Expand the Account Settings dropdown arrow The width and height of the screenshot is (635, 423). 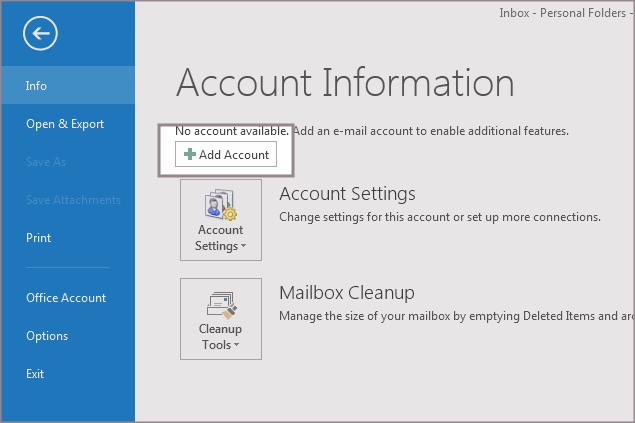[244, 246]
